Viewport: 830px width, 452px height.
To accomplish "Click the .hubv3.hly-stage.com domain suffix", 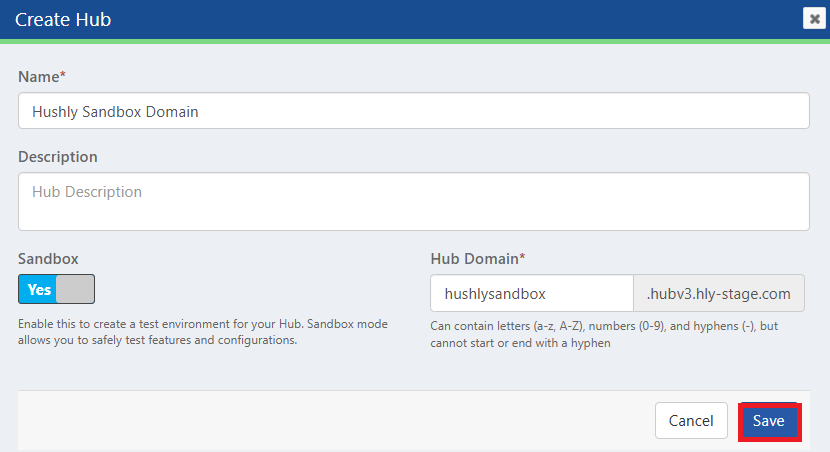I will coord(718,293).
